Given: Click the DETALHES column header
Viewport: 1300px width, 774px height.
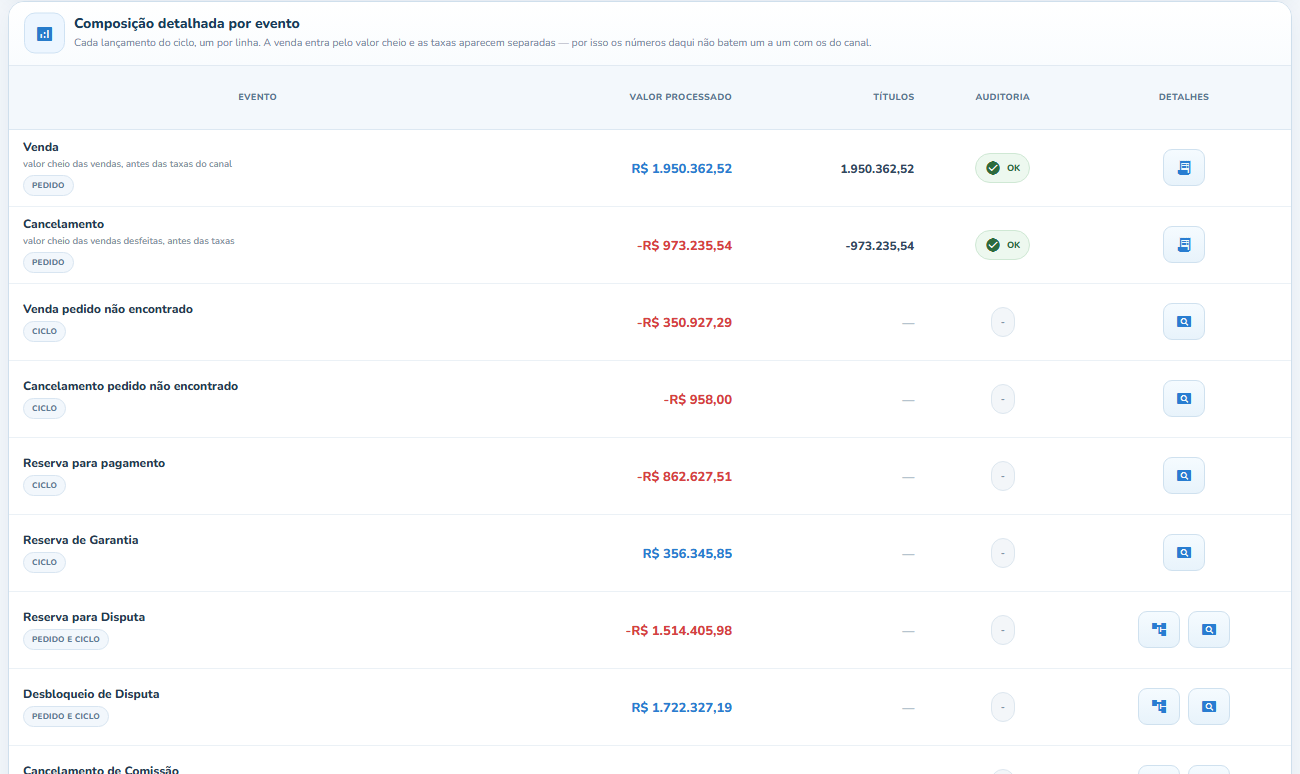Looking at the screenshot, I should click(x=1184, y=97).
